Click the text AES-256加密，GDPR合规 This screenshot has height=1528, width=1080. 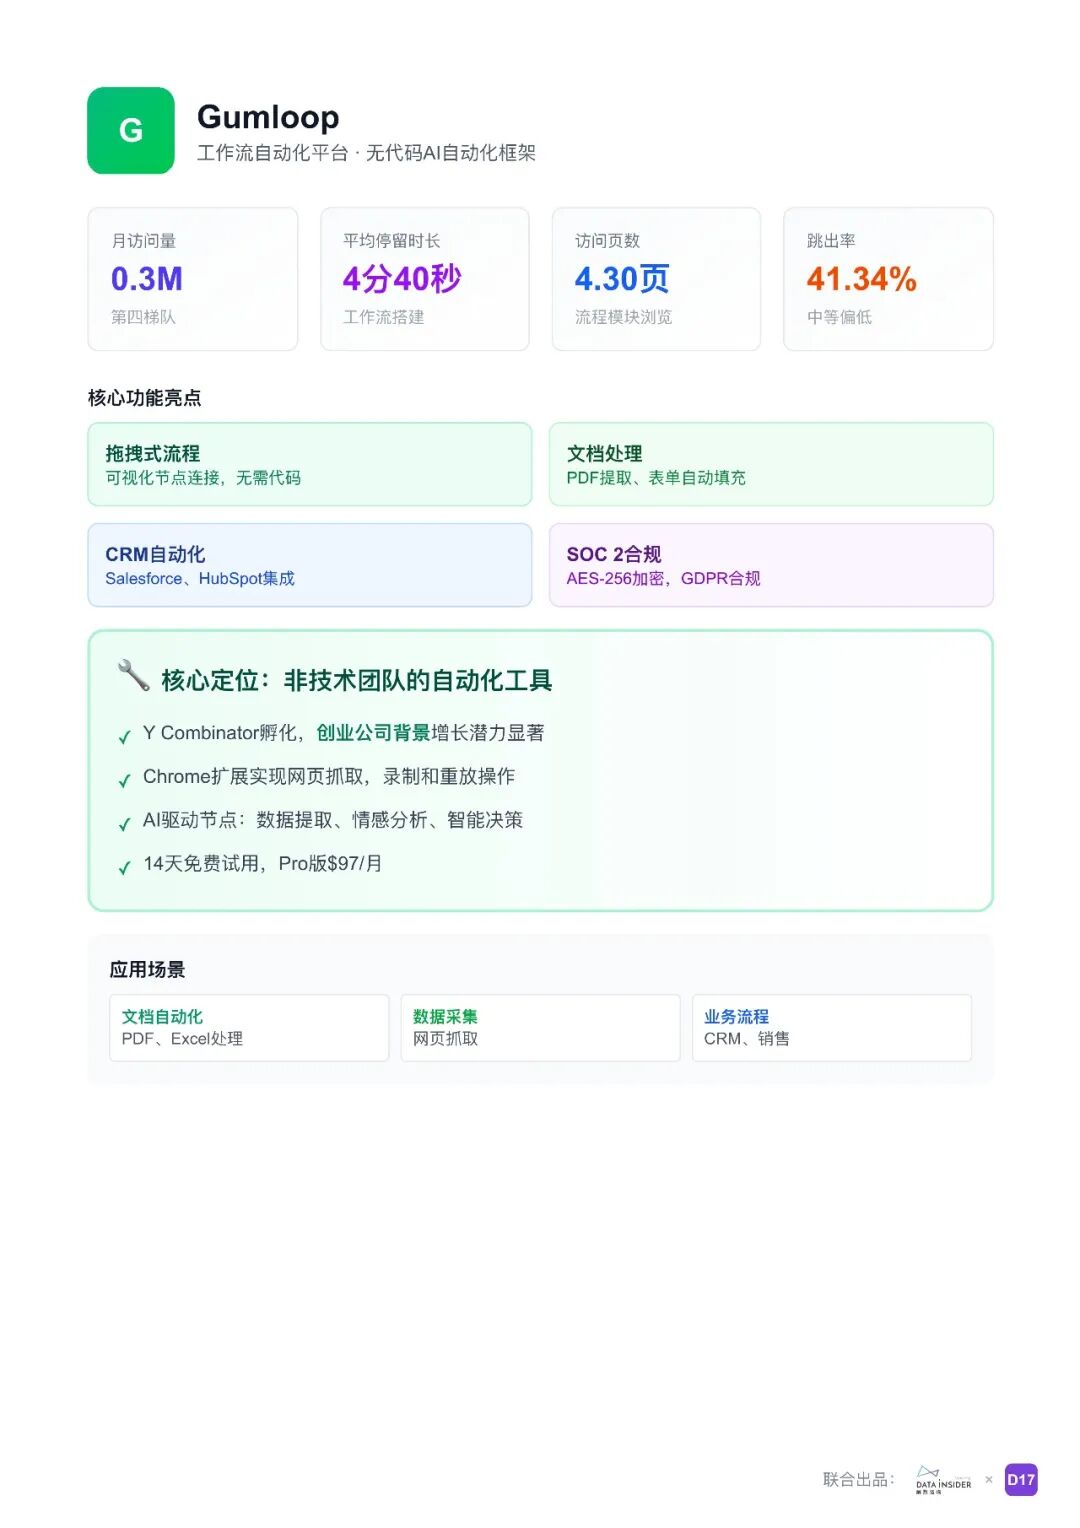[663, 579]
